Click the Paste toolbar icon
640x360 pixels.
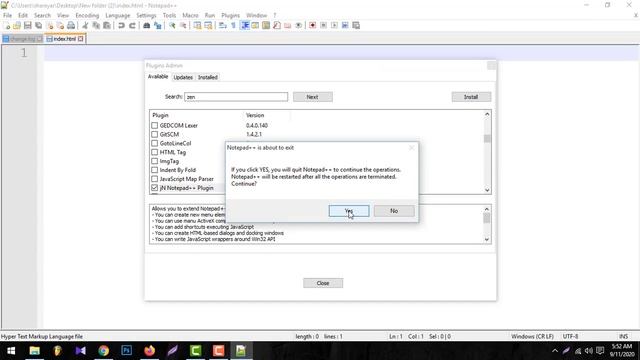point(107,25)
